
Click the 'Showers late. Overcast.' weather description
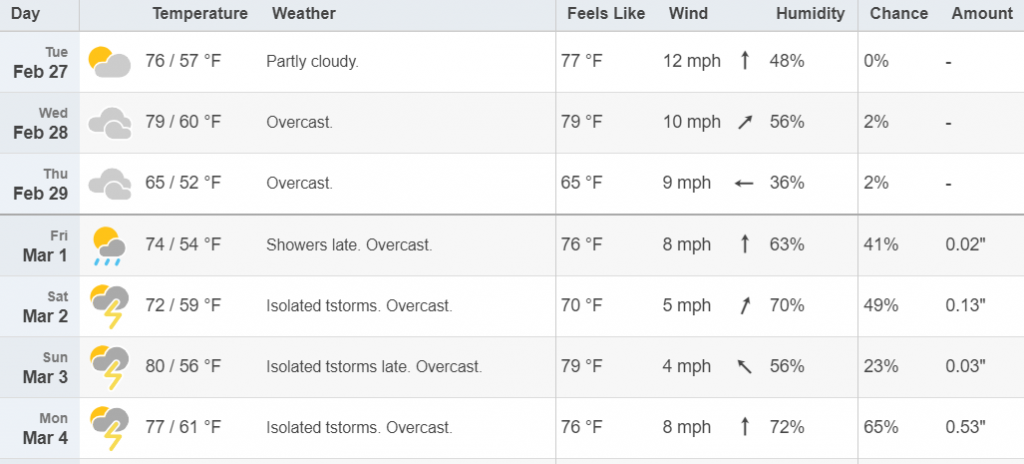click(349, 245)
